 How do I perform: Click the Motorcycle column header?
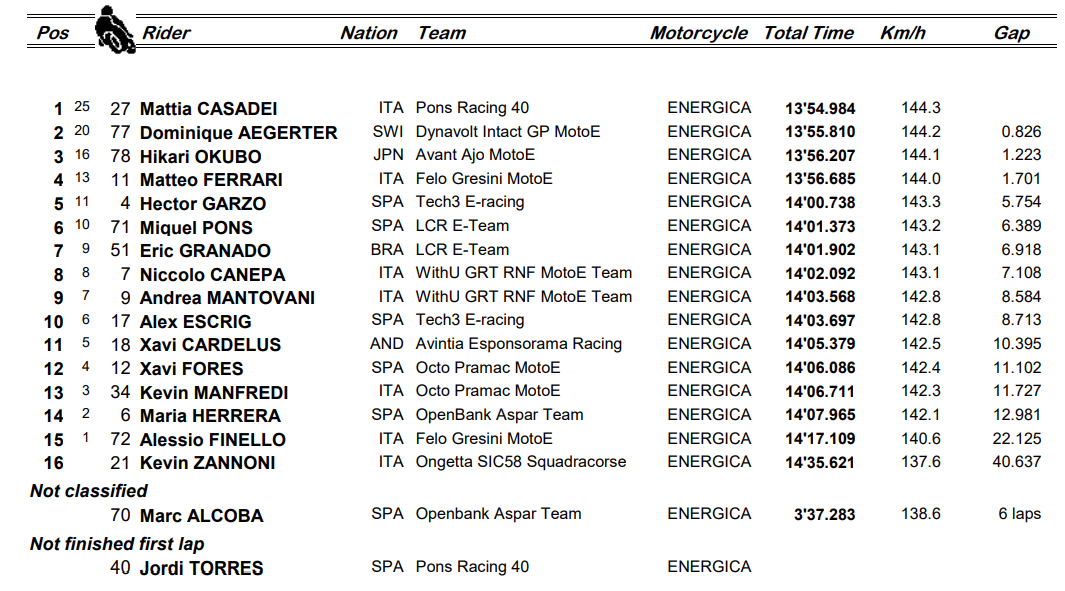pyautogui.click(x=699, y=33)
